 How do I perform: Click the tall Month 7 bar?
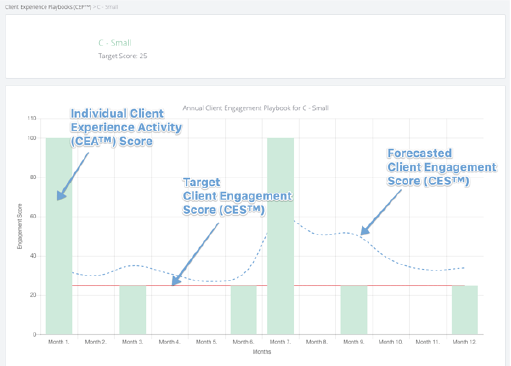tap(280, 236)
